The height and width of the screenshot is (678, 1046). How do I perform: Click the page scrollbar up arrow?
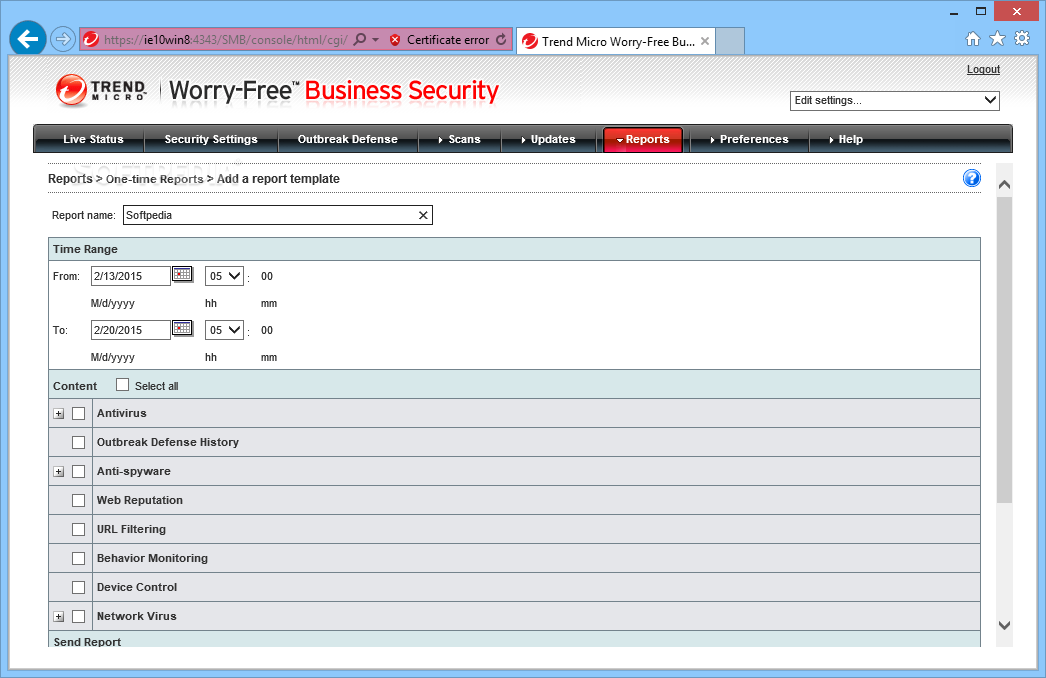click(1005, 185)
